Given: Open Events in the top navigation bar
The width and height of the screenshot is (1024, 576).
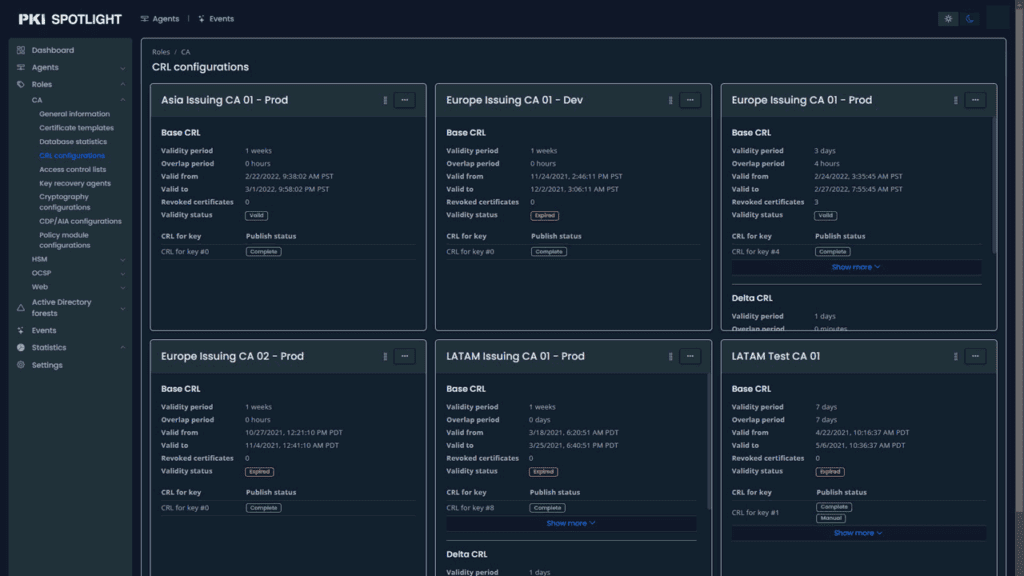Looking at the screenshot, I should pyautogui.click(x=216, y=19).
